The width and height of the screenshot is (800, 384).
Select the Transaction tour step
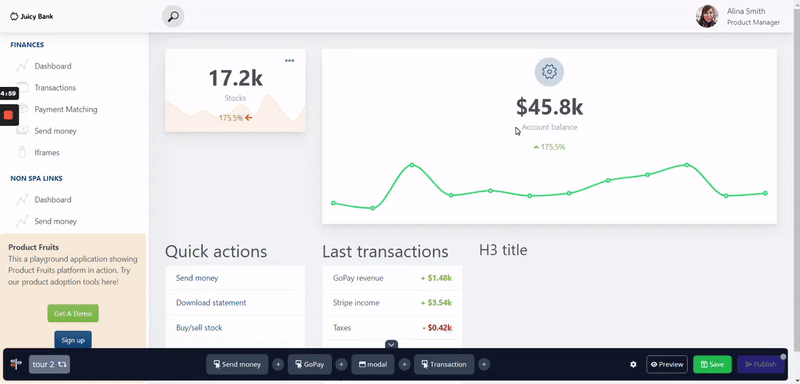coord(444,364)
